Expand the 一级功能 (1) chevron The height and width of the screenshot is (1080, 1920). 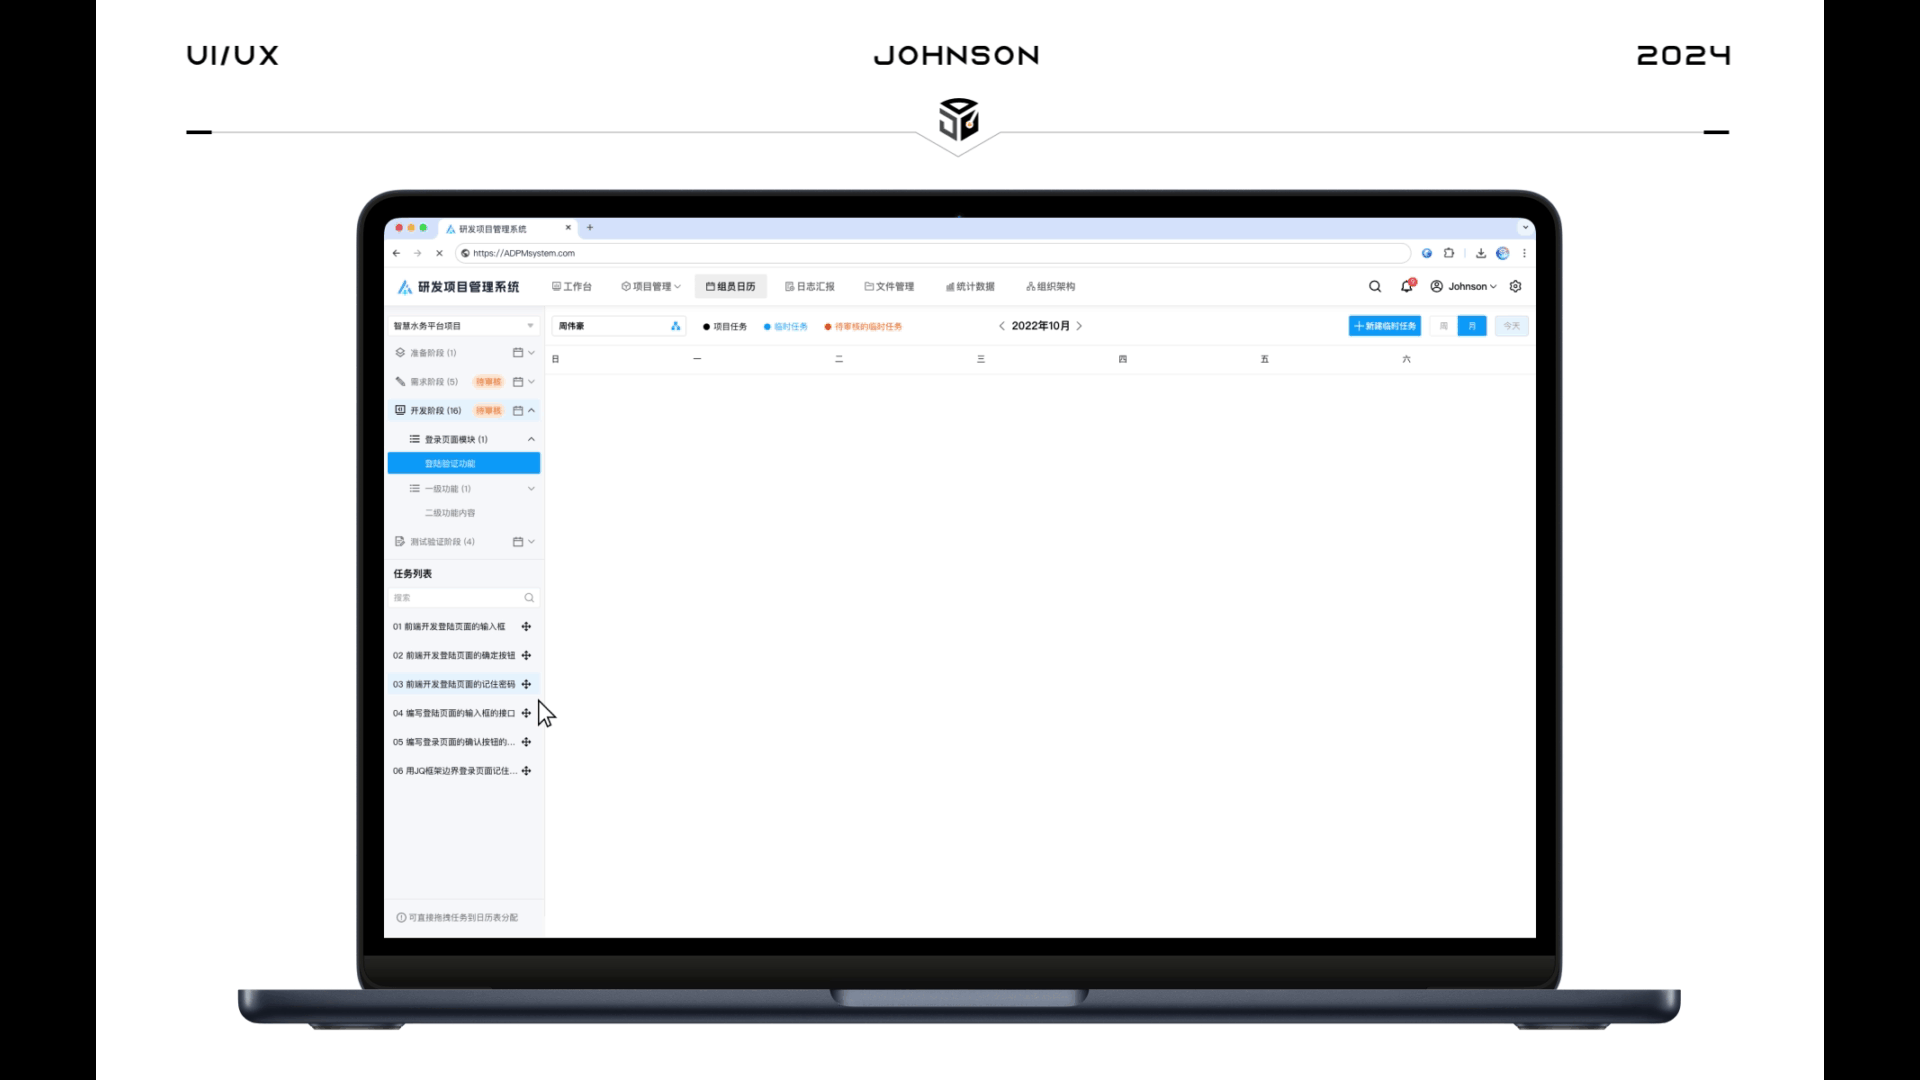(532, 489)
